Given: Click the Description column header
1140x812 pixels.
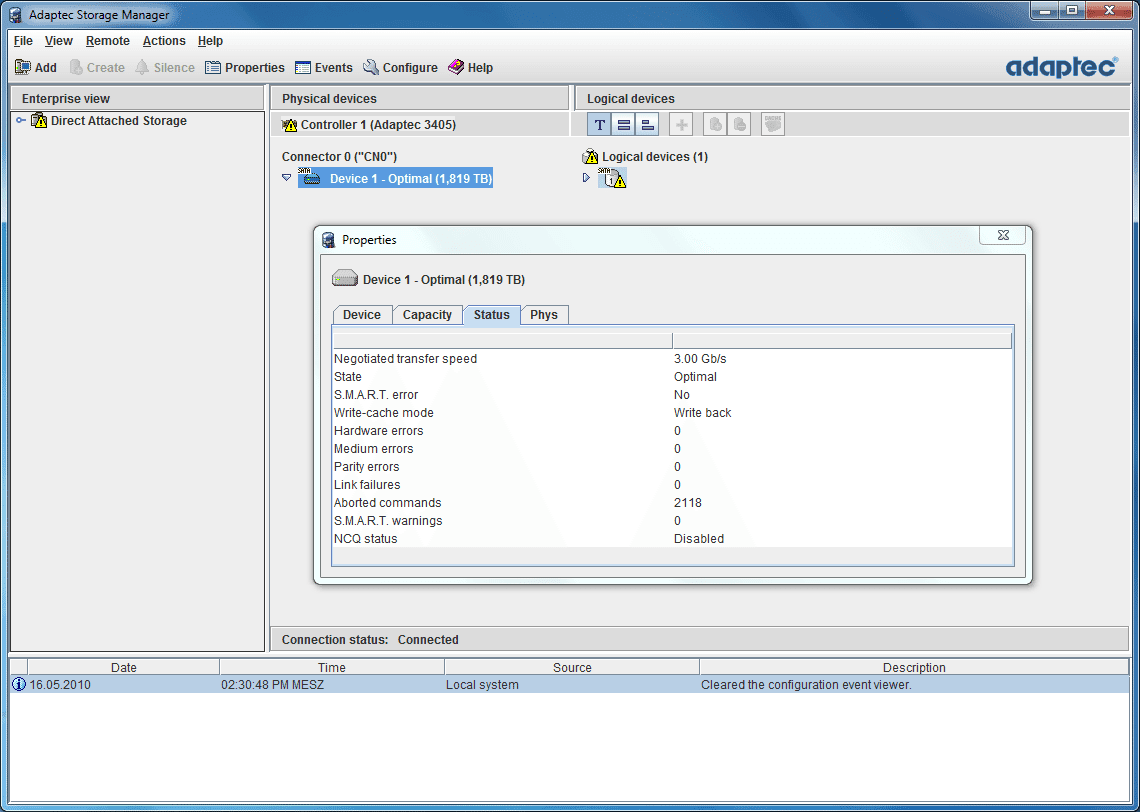Looking at the screenshot, I should (x=914, y=667).
